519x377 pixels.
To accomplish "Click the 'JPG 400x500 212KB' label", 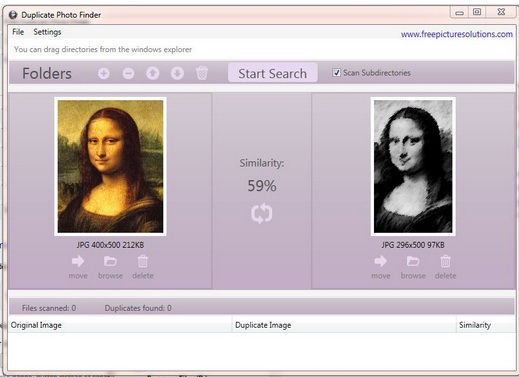I will point(110,245).
